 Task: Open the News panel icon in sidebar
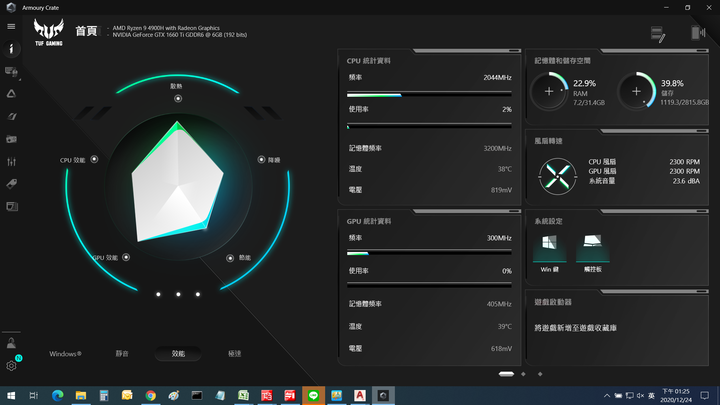[11, 206]
